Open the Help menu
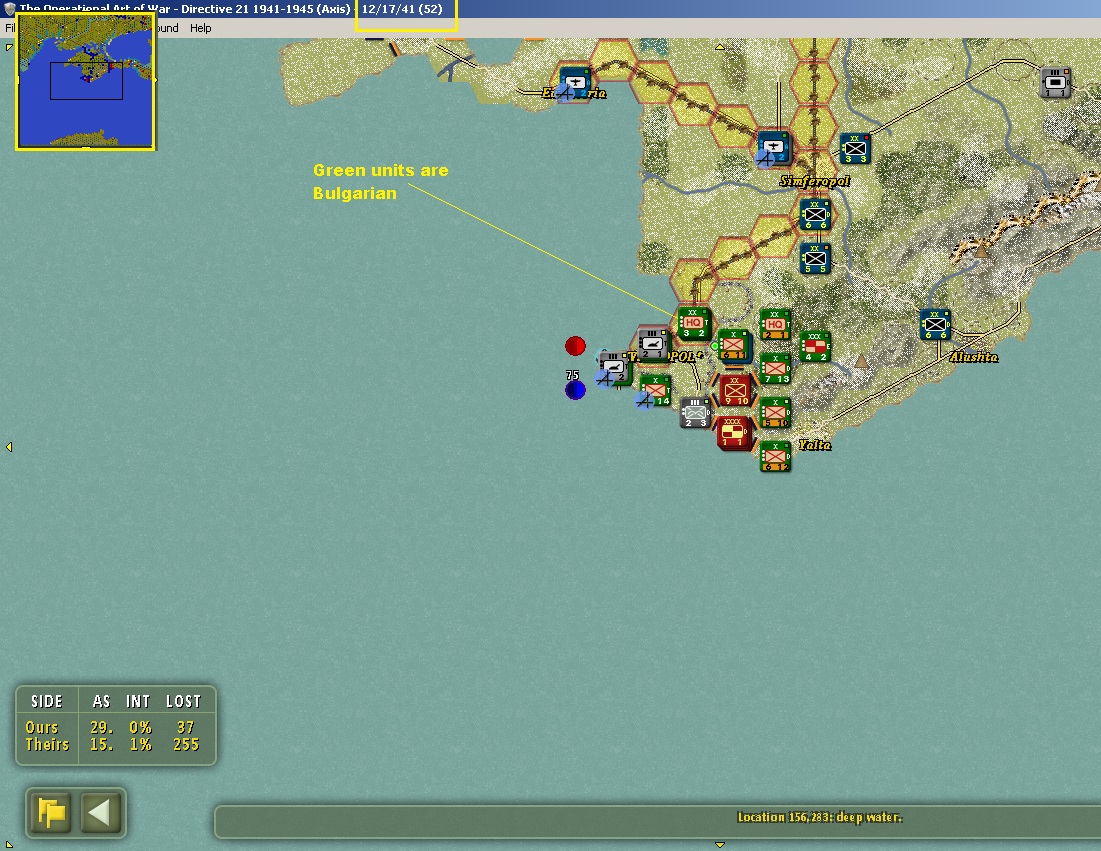Image resolution: width=1101 pixels, height=851 pixels. [x=200, y=28]
